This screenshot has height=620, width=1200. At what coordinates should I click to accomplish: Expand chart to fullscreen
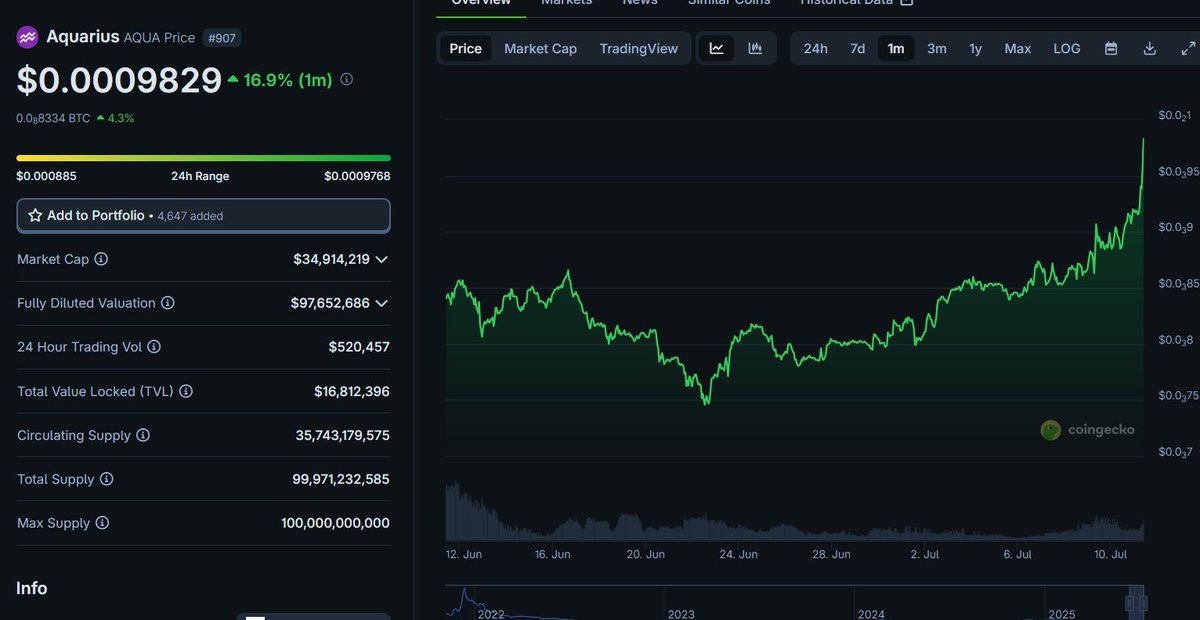1188,48
